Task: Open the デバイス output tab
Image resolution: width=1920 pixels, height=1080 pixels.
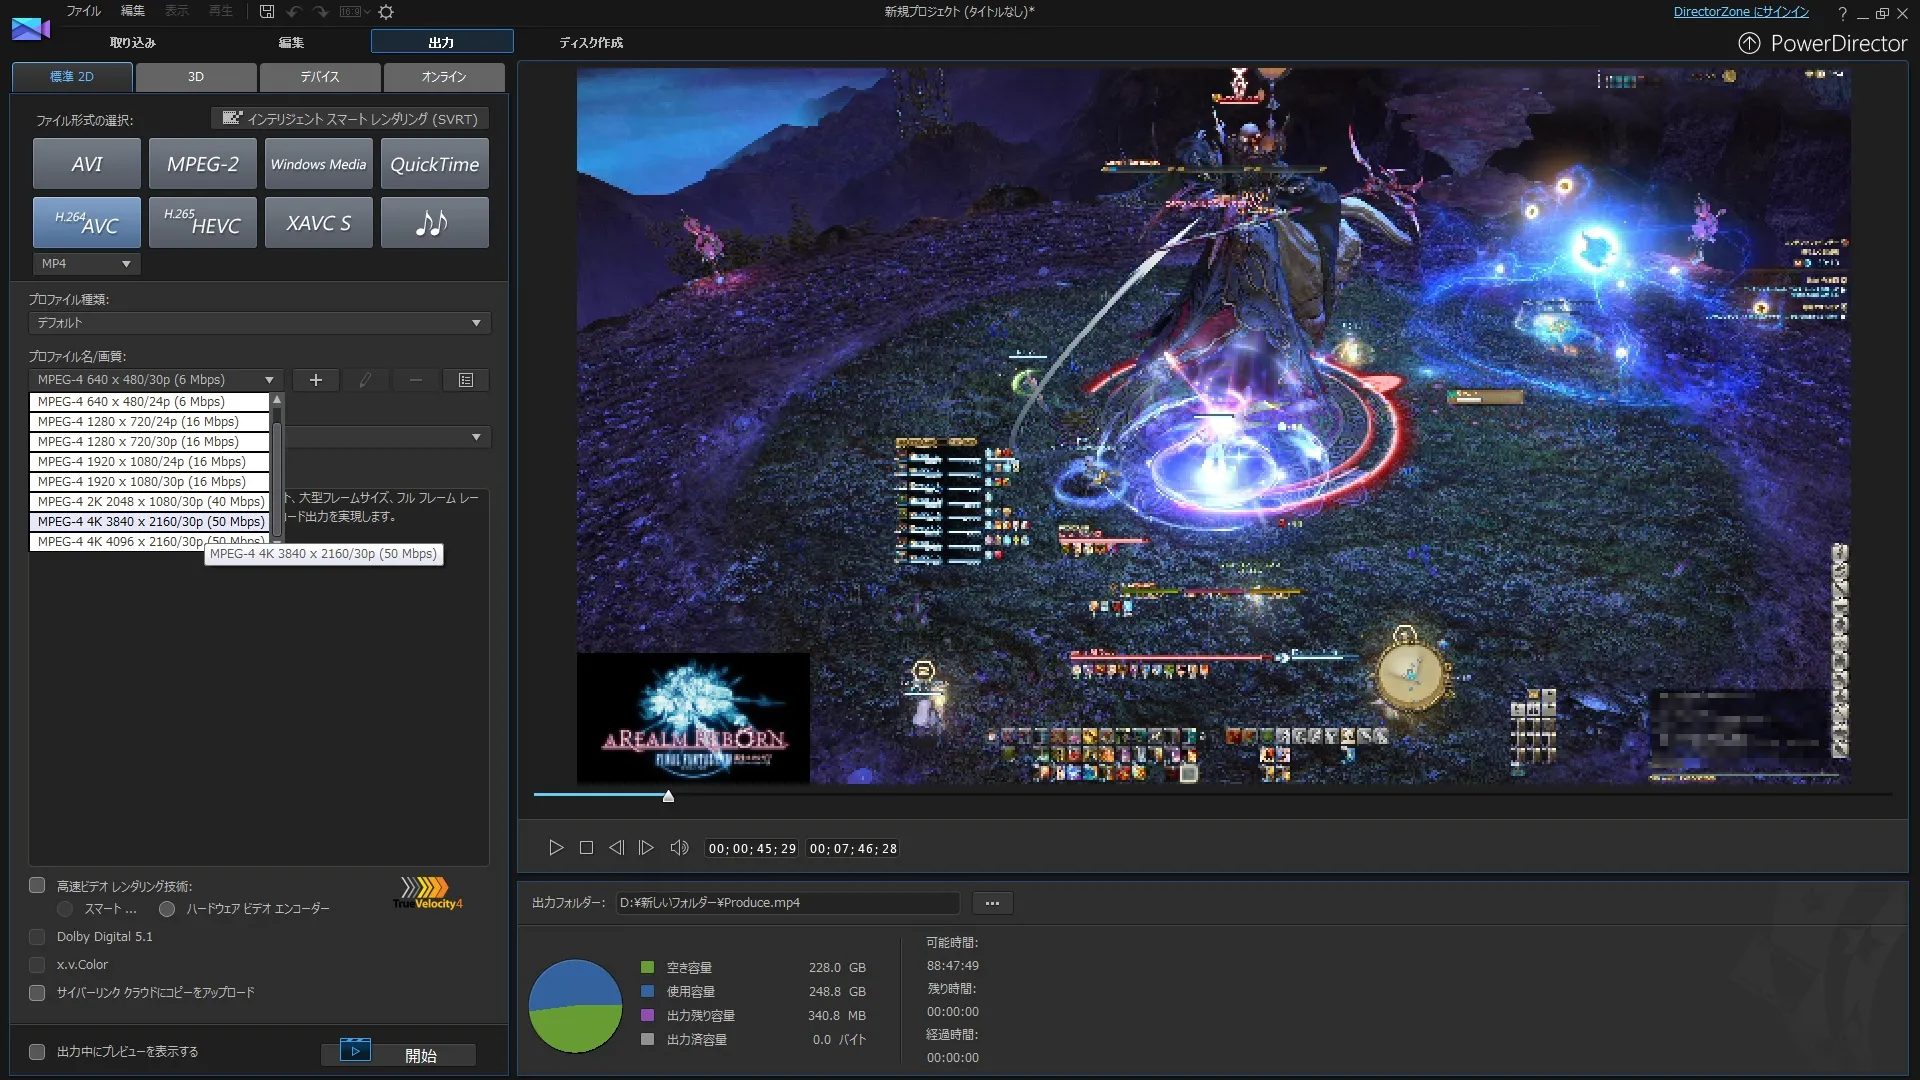Action: tap(320, 77)
